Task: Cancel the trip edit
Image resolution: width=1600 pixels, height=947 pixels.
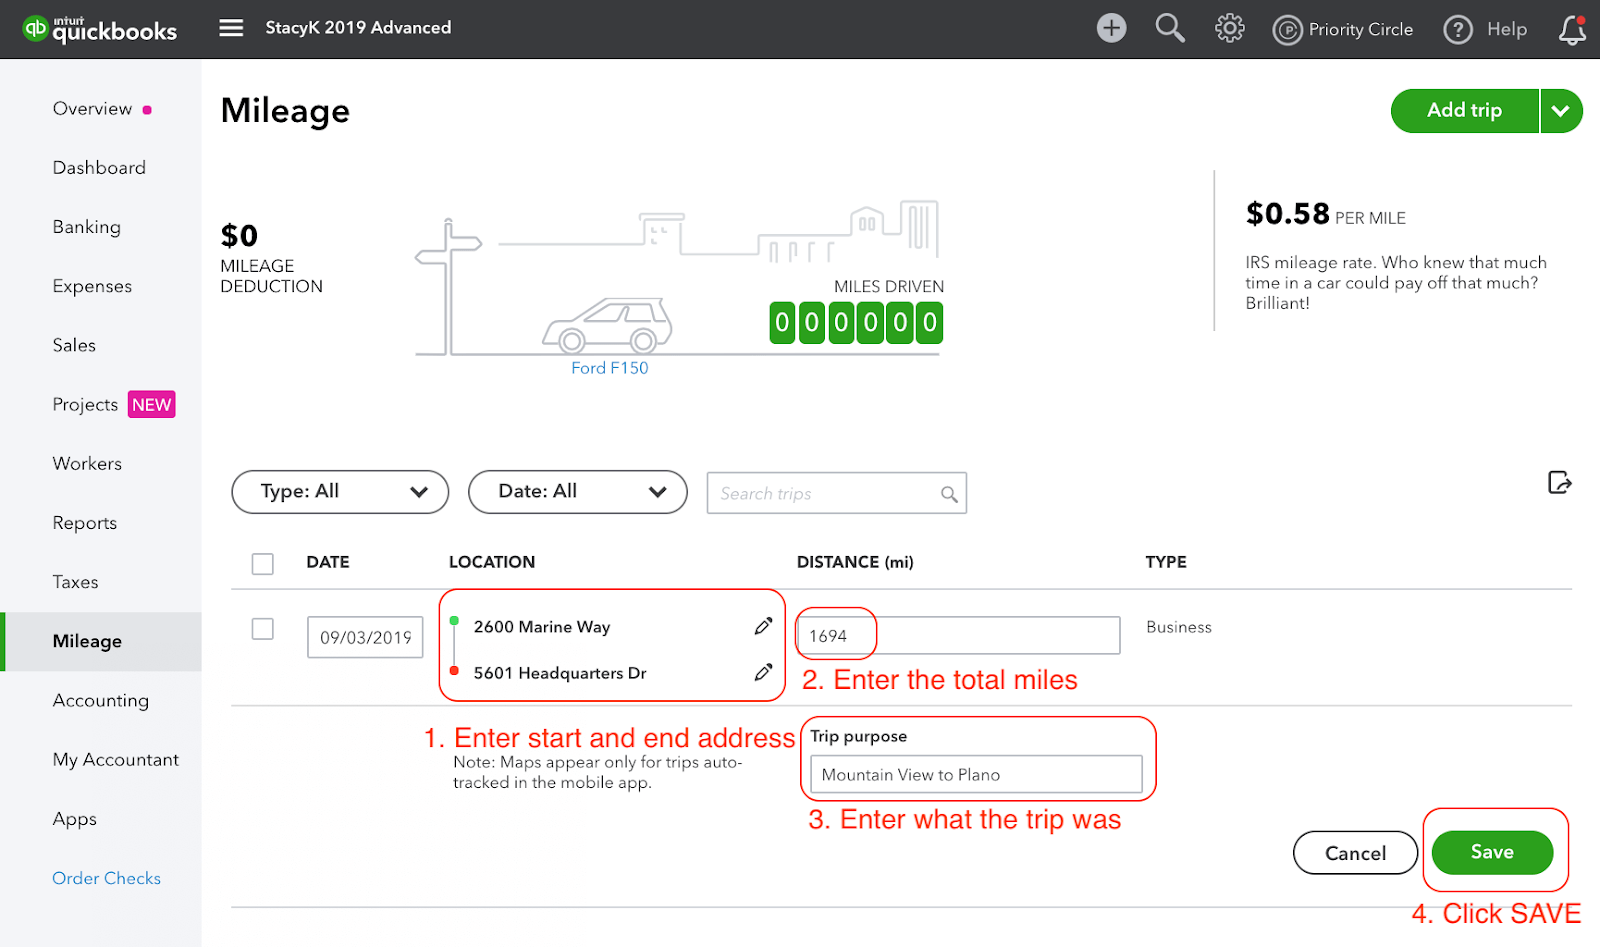Action: [1355, 853]
